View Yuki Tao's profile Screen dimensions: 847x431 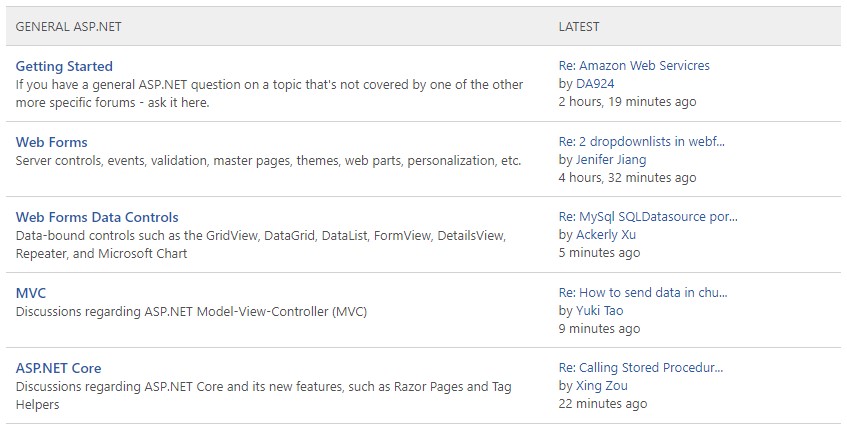[600, 311]
